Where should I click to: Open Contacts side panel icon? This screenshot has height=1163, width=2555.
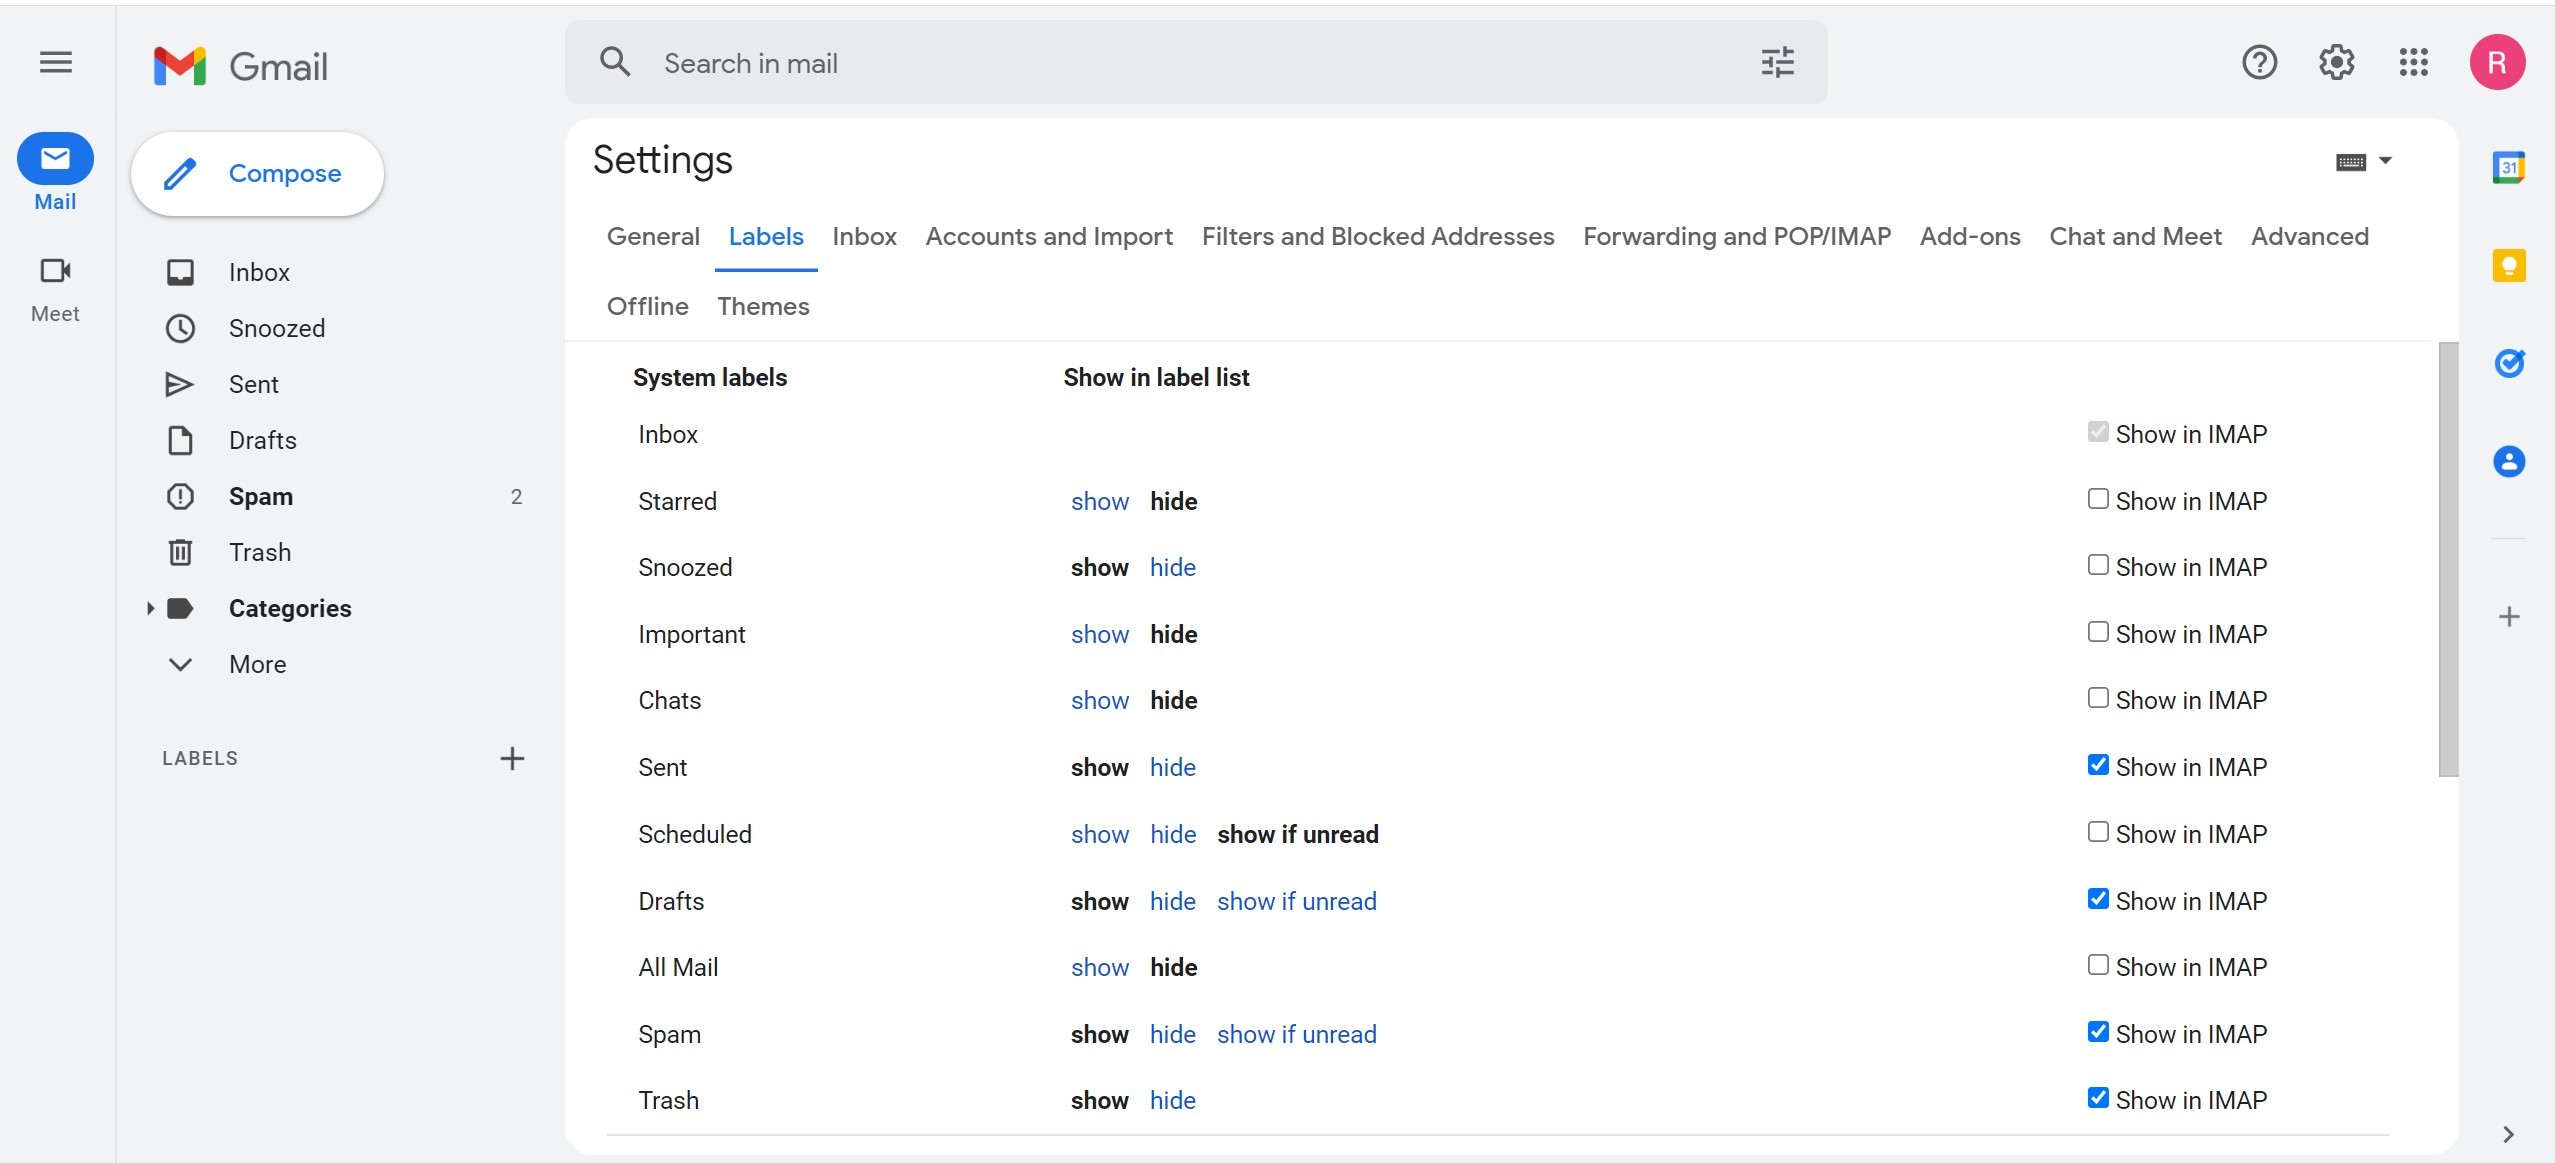(2508, 461)
